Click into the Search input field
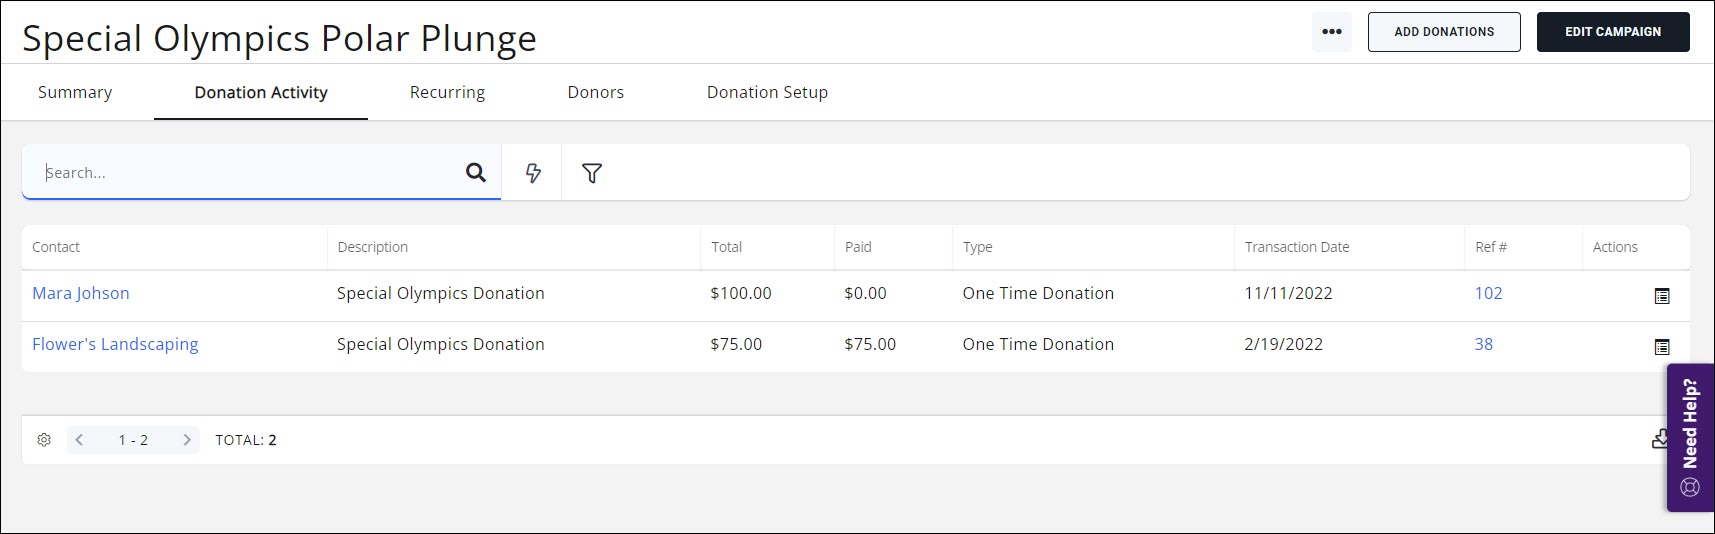 pos(250,173)
